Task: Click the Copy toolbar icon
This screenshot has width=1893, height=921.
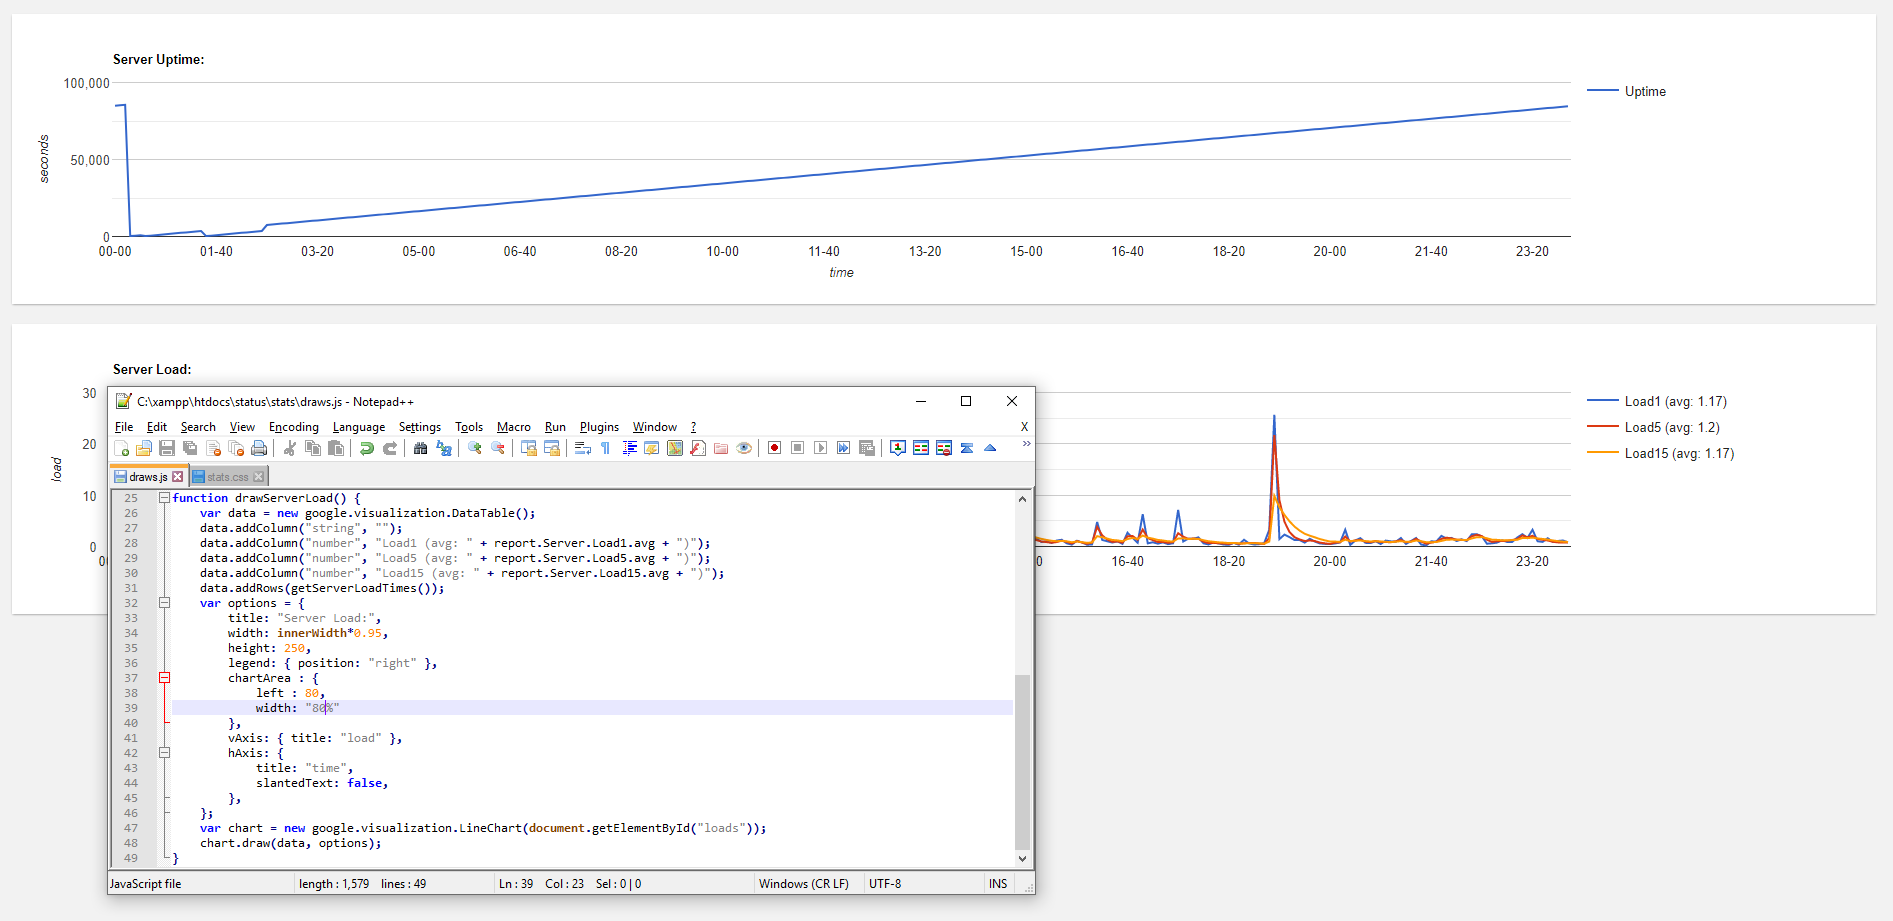Action: pyautogui.click(x=313, y=448)
